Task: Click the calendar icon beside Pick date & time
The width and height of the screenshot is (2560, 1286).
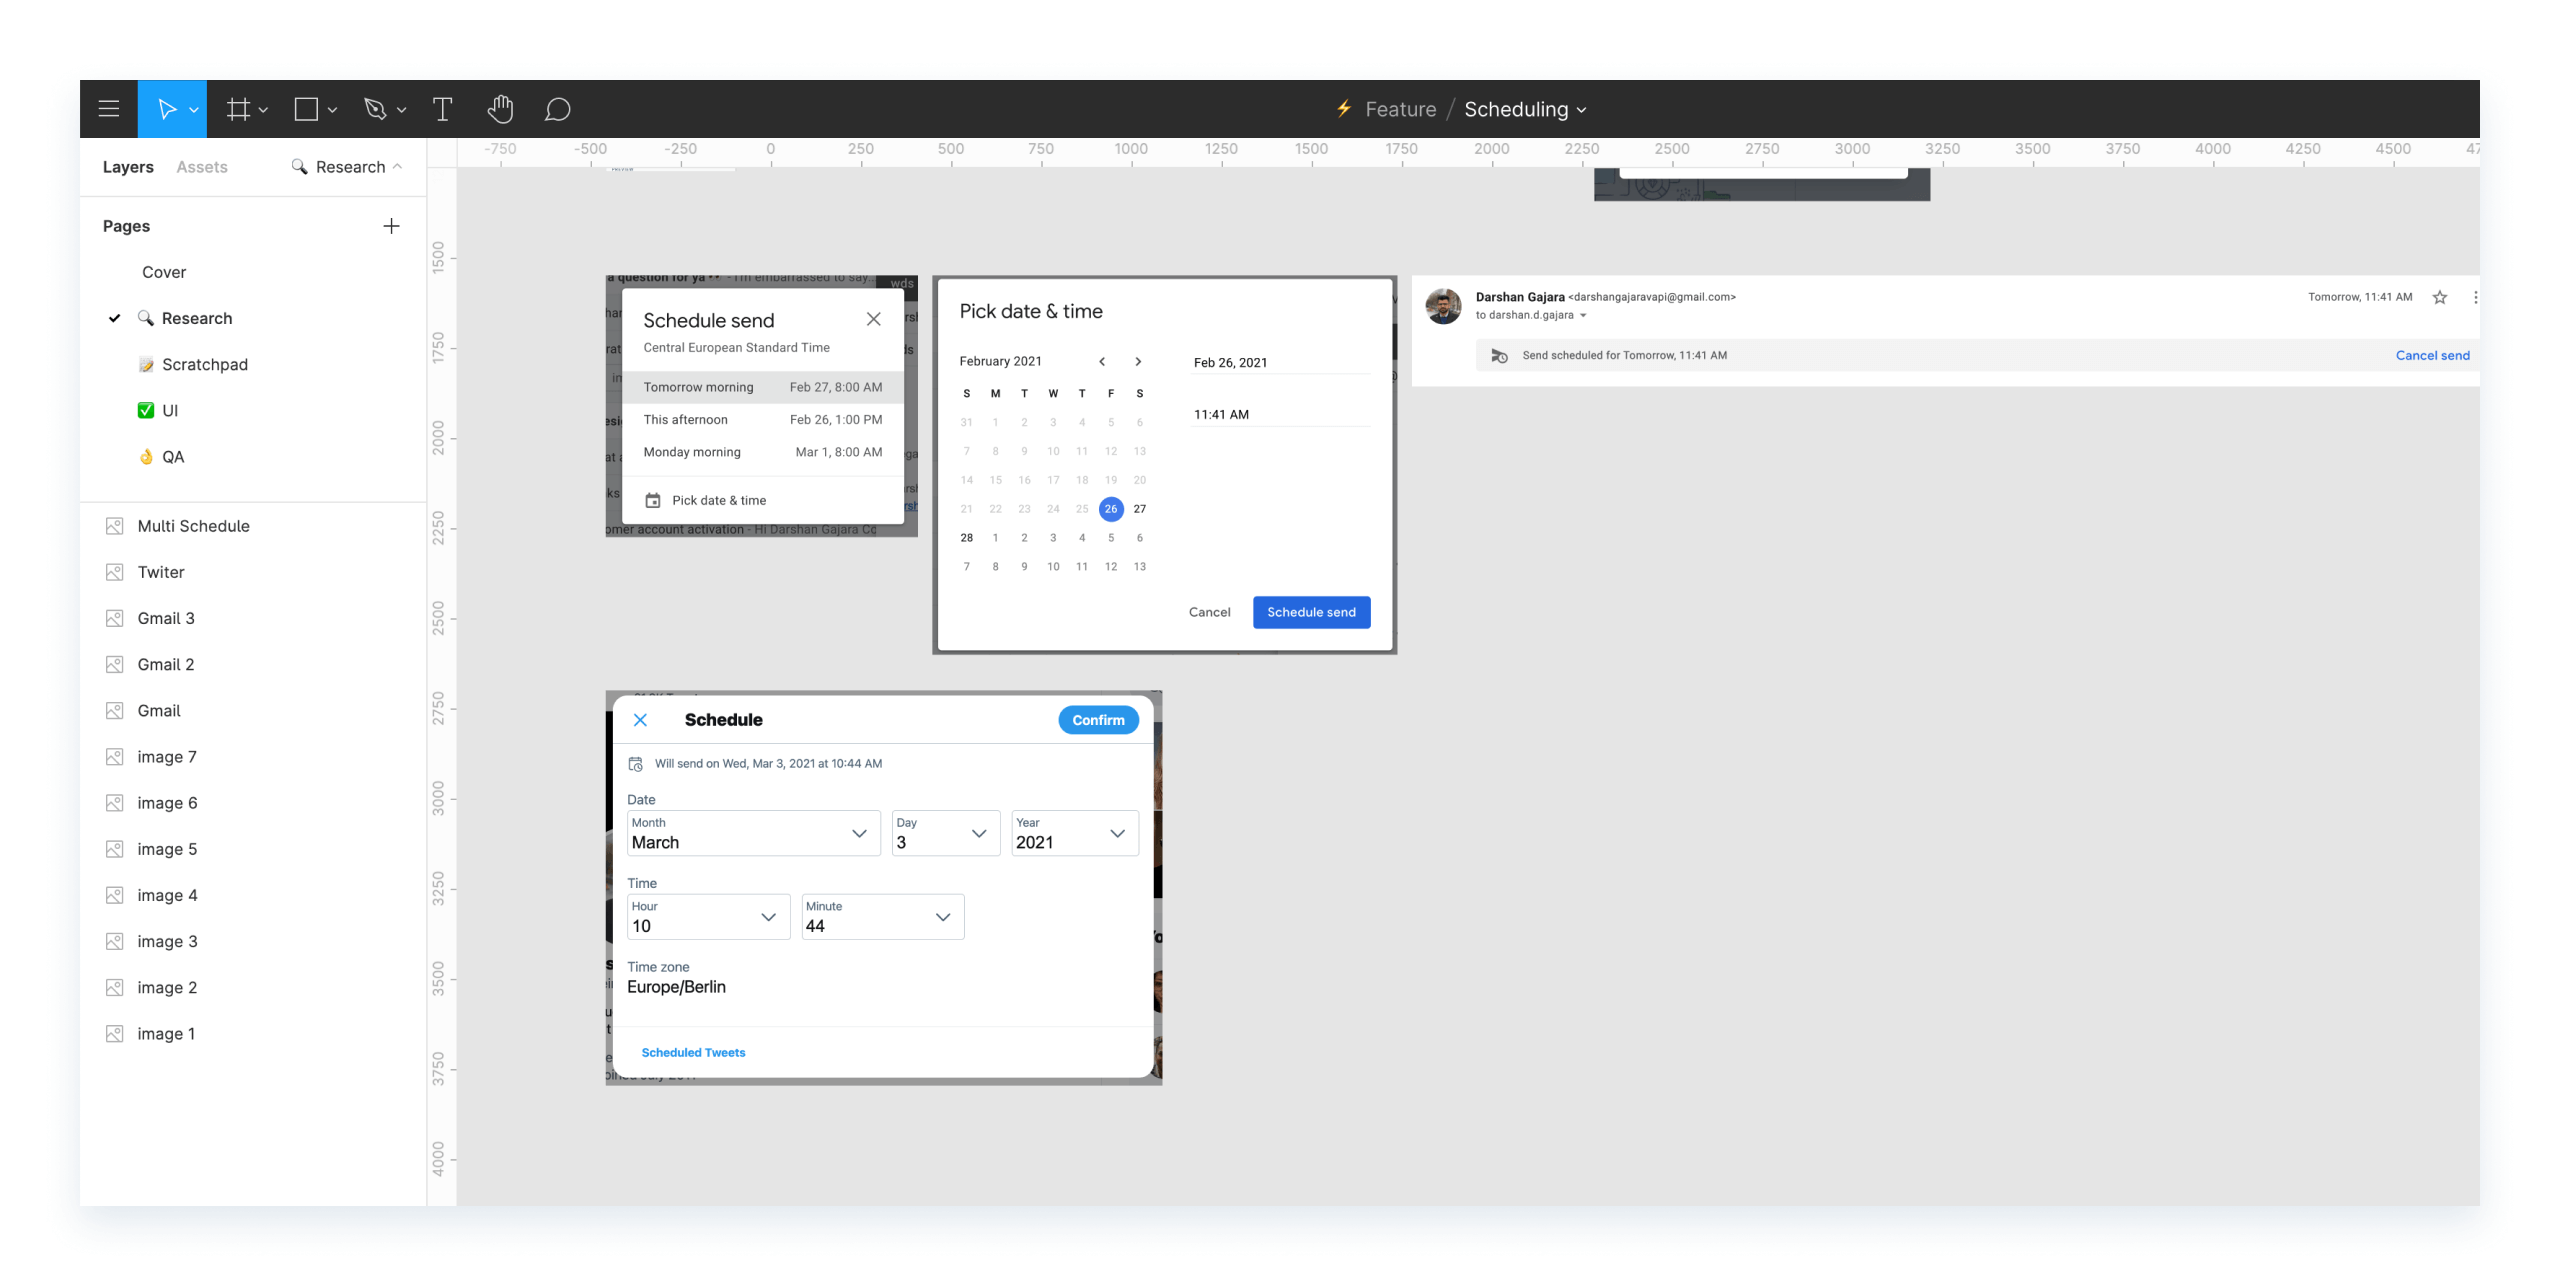Action: pyautogui.click(x=652, y=500)
